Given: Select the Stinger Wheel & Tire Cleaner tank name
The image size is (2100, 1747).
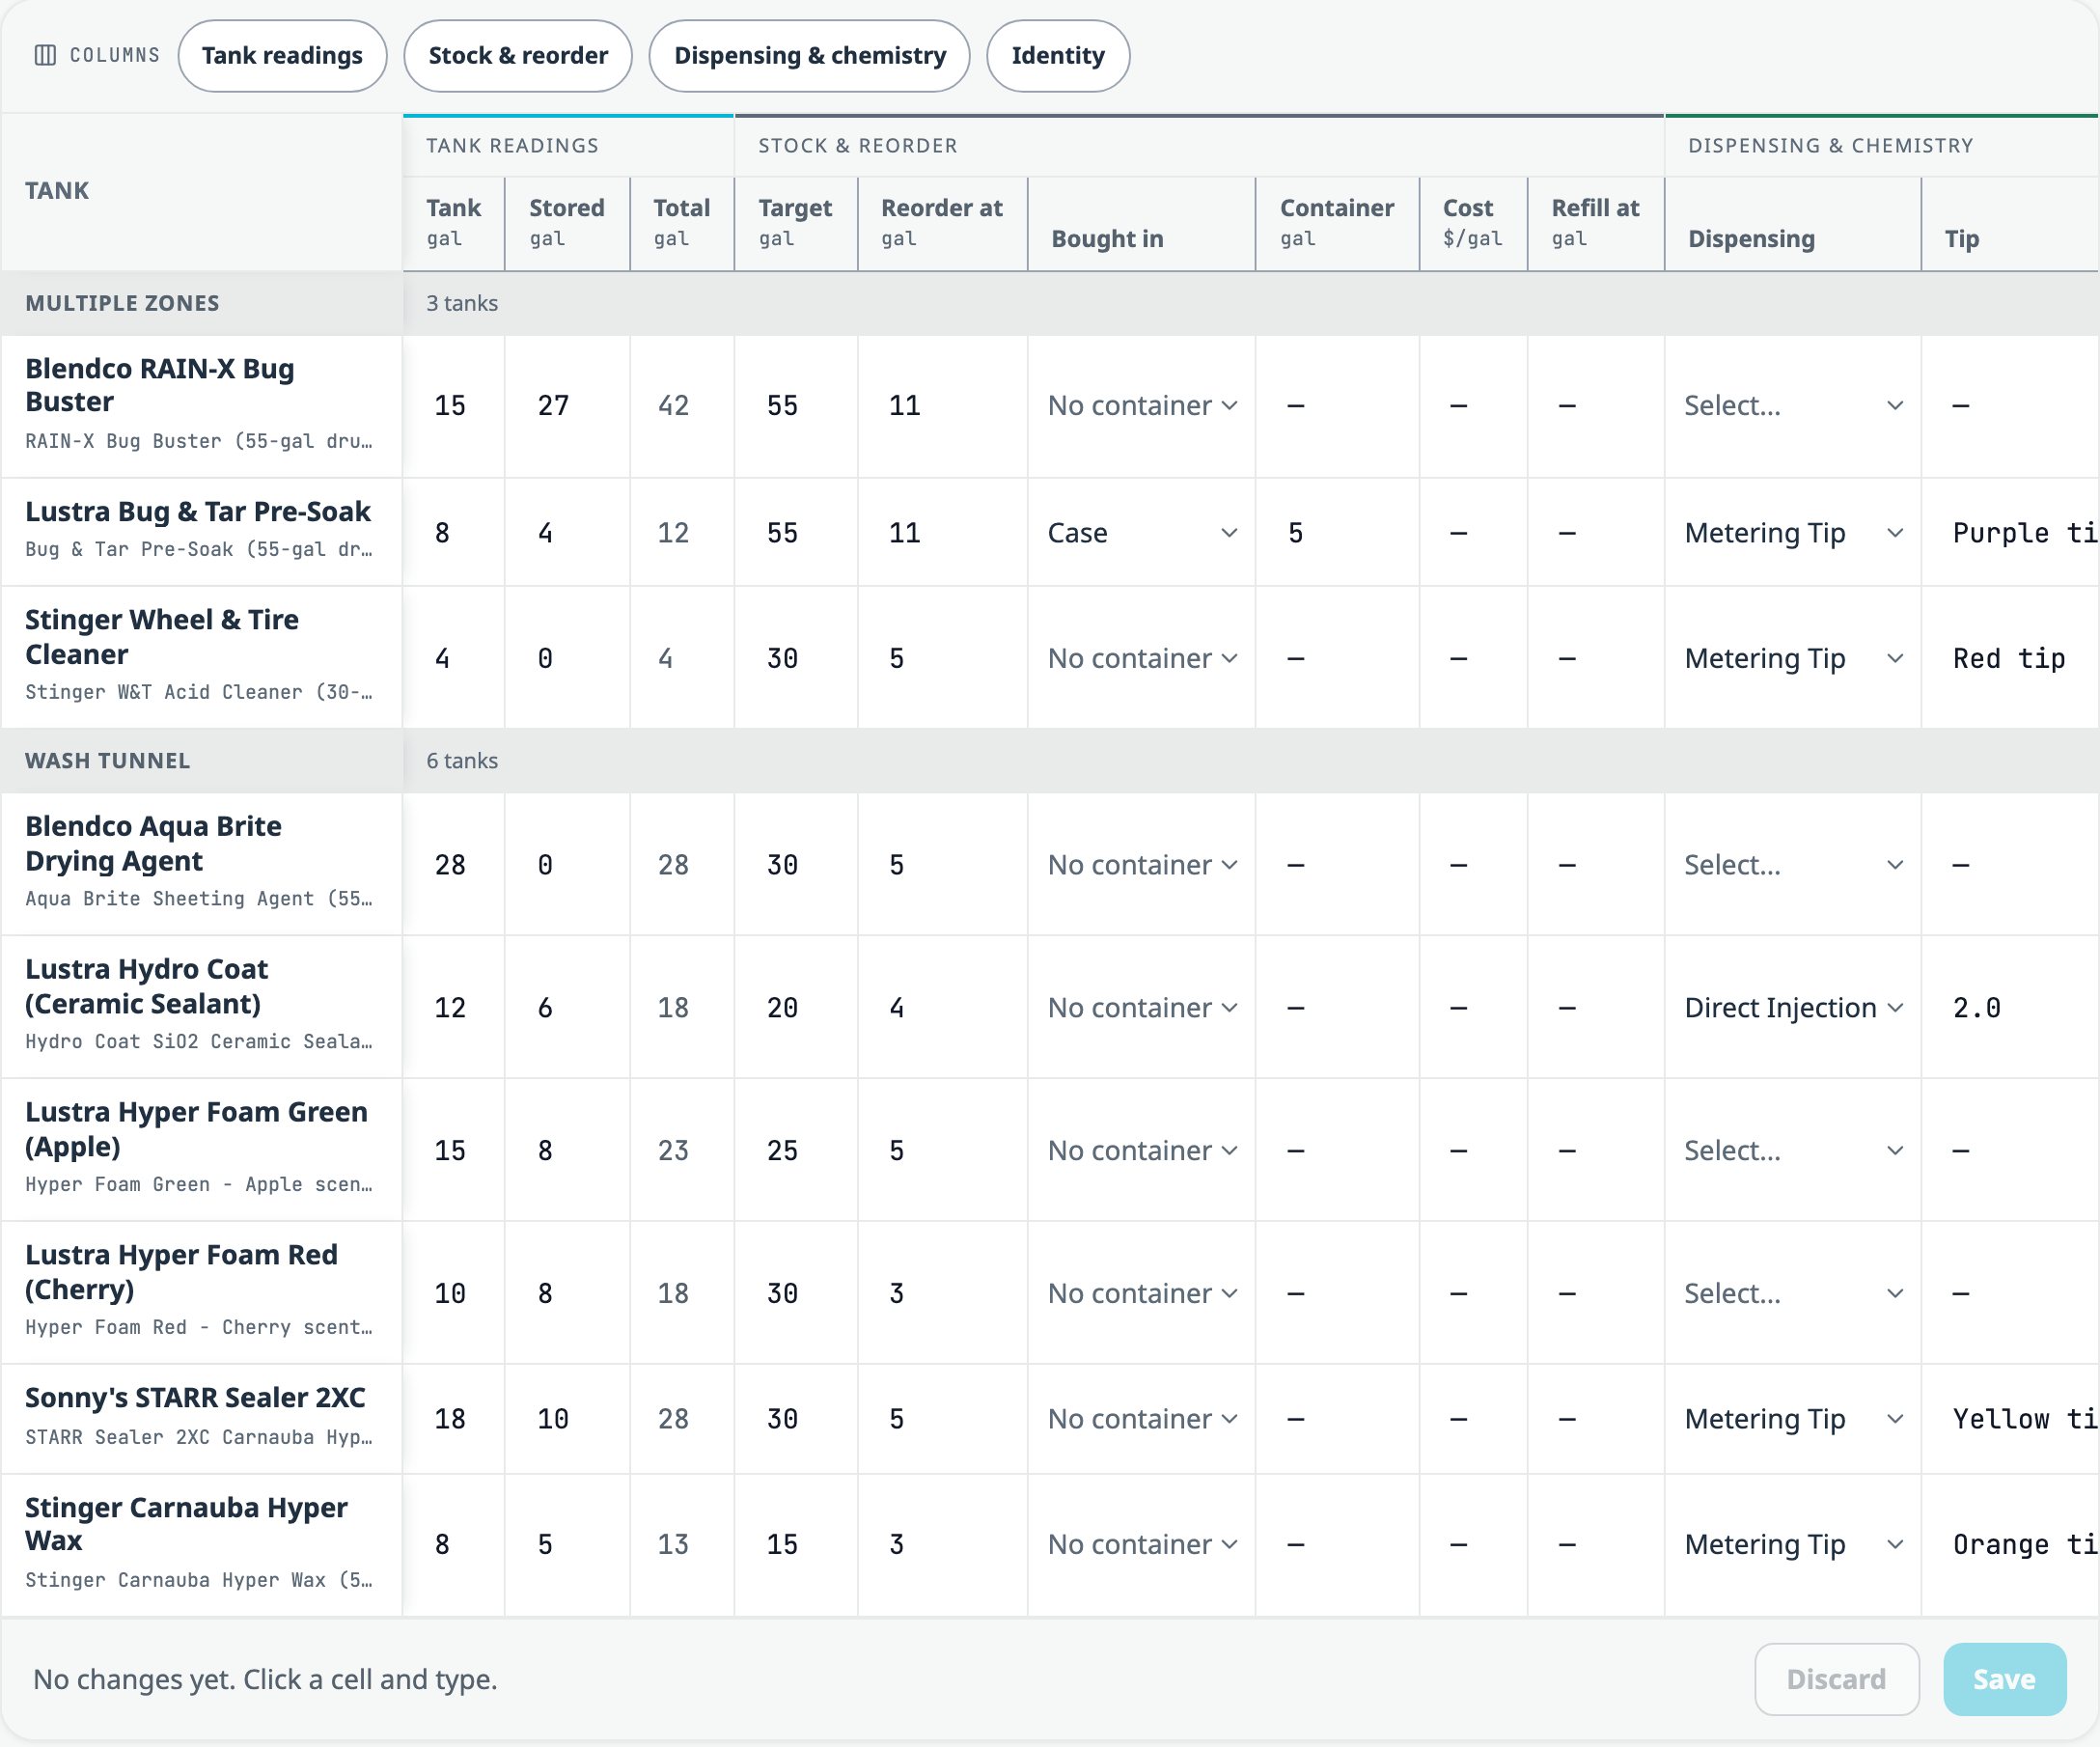Looking at the screenshot, I should point(162,637).
